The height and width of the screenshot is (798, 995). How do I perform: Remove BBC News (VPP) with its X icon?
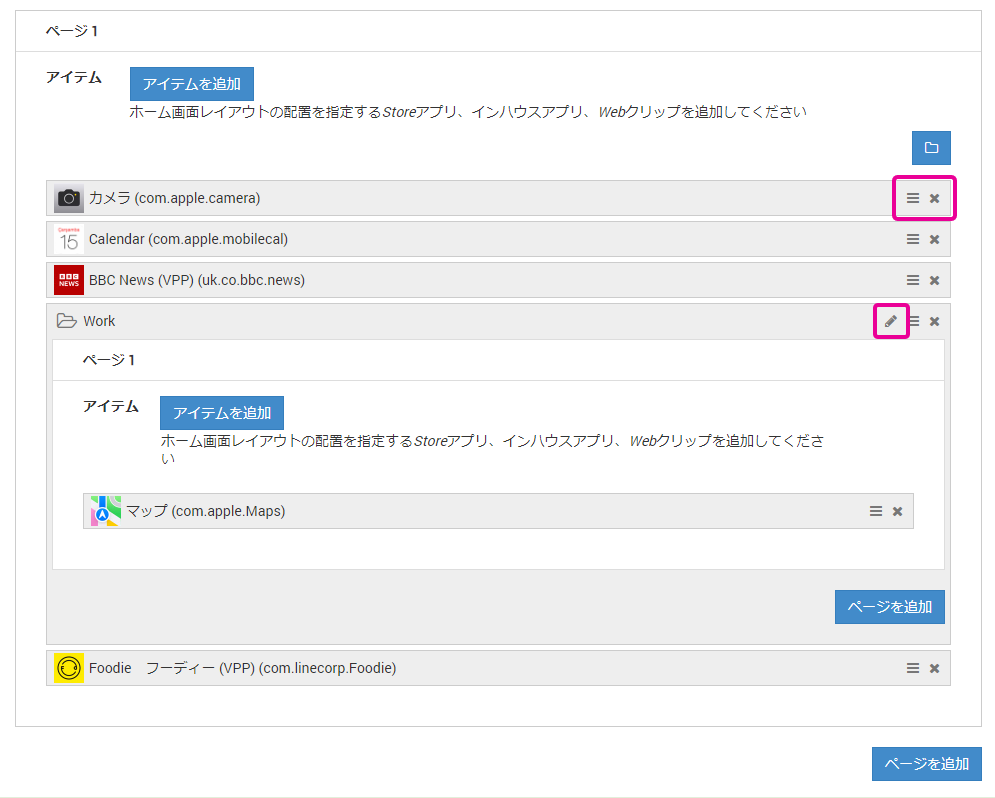pos(935,280)
